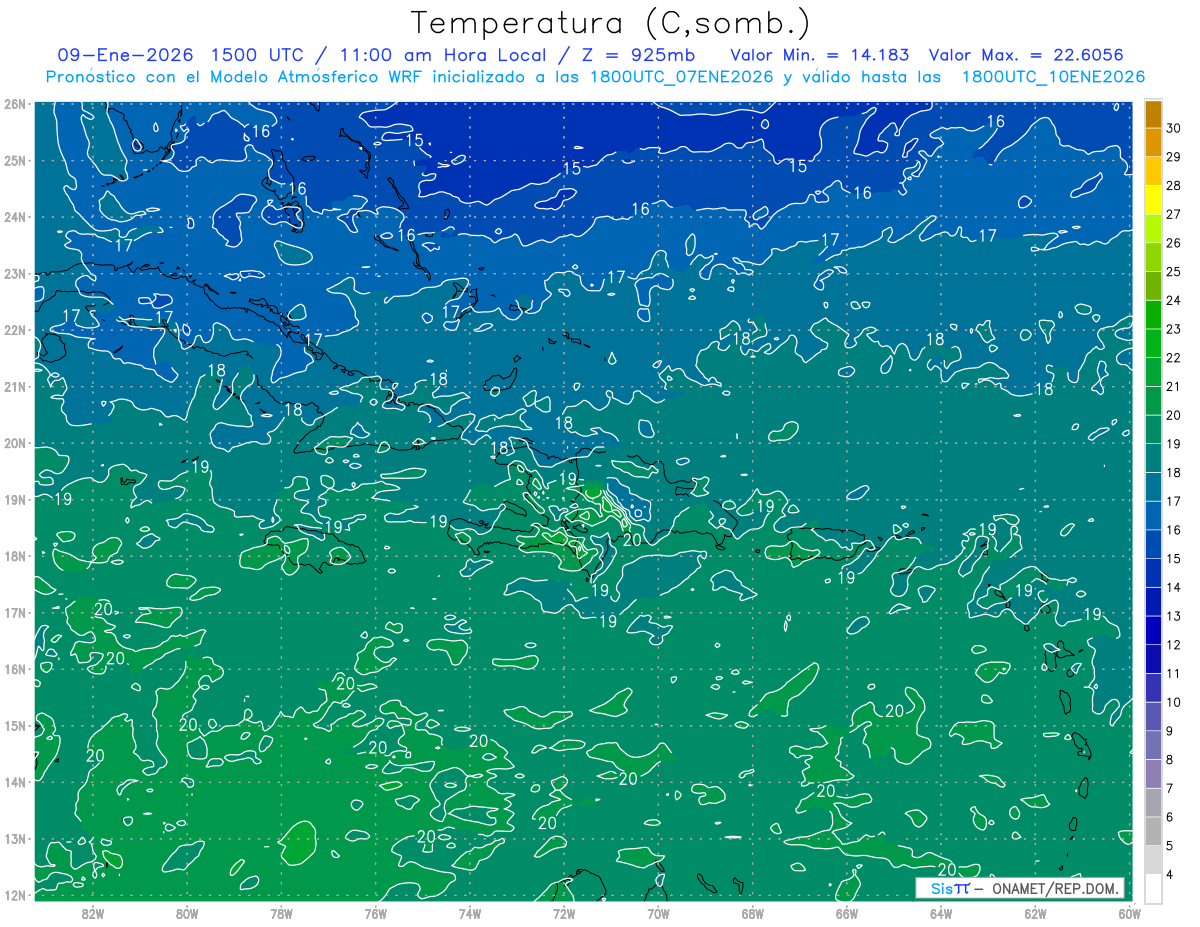Click the color scale label "30"

1174,128
